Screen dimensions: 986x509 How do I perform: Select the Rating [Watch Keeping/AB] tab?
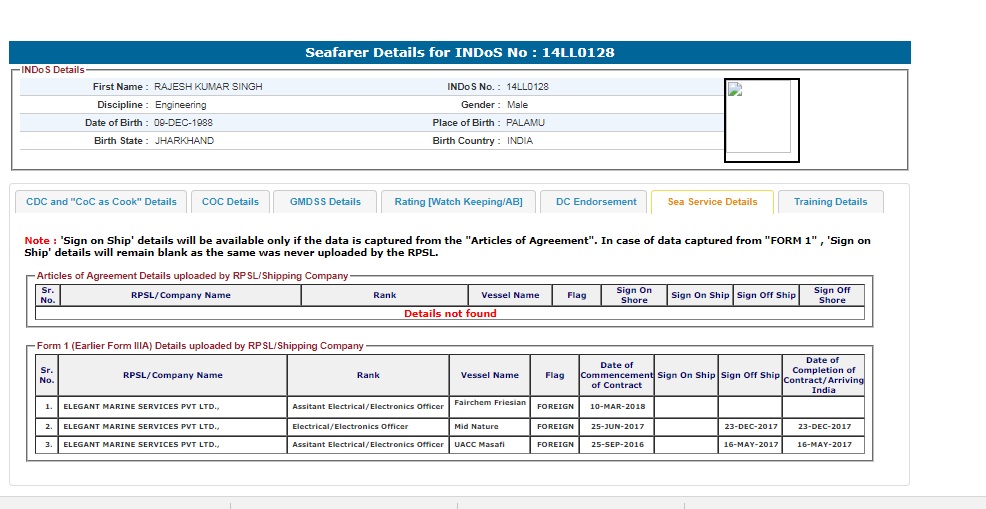tap(458, 202)
